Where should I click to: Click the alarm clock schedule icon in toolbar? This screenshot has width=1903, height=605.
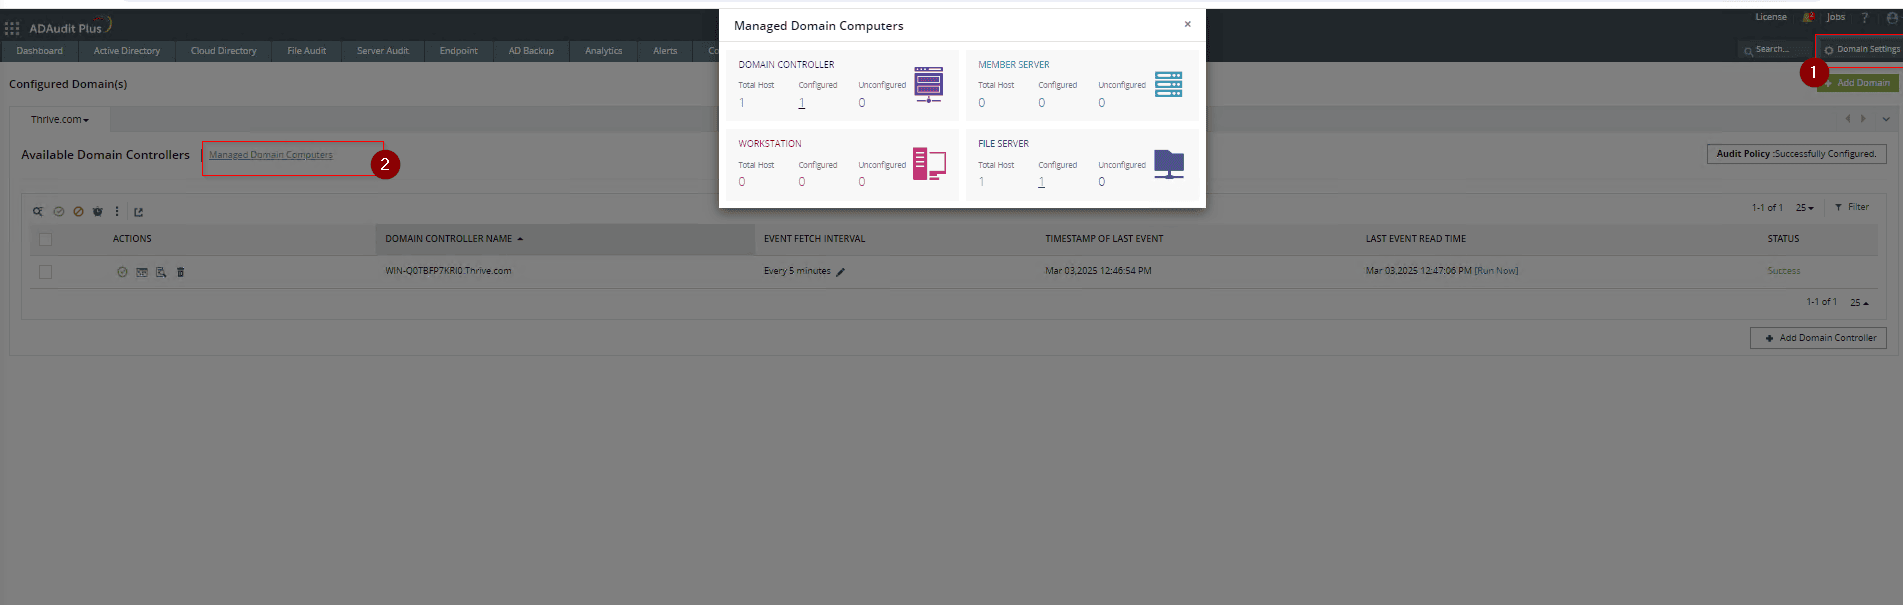click(x=97, y=211)
